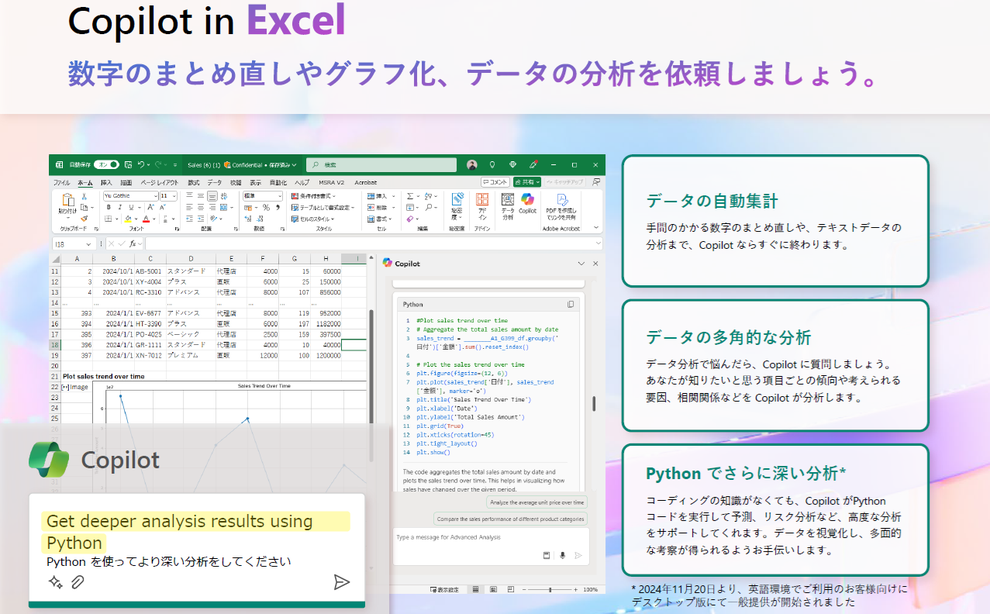
Task: Click the Catch Up (キャッチアップ) button
Action: 564,182
